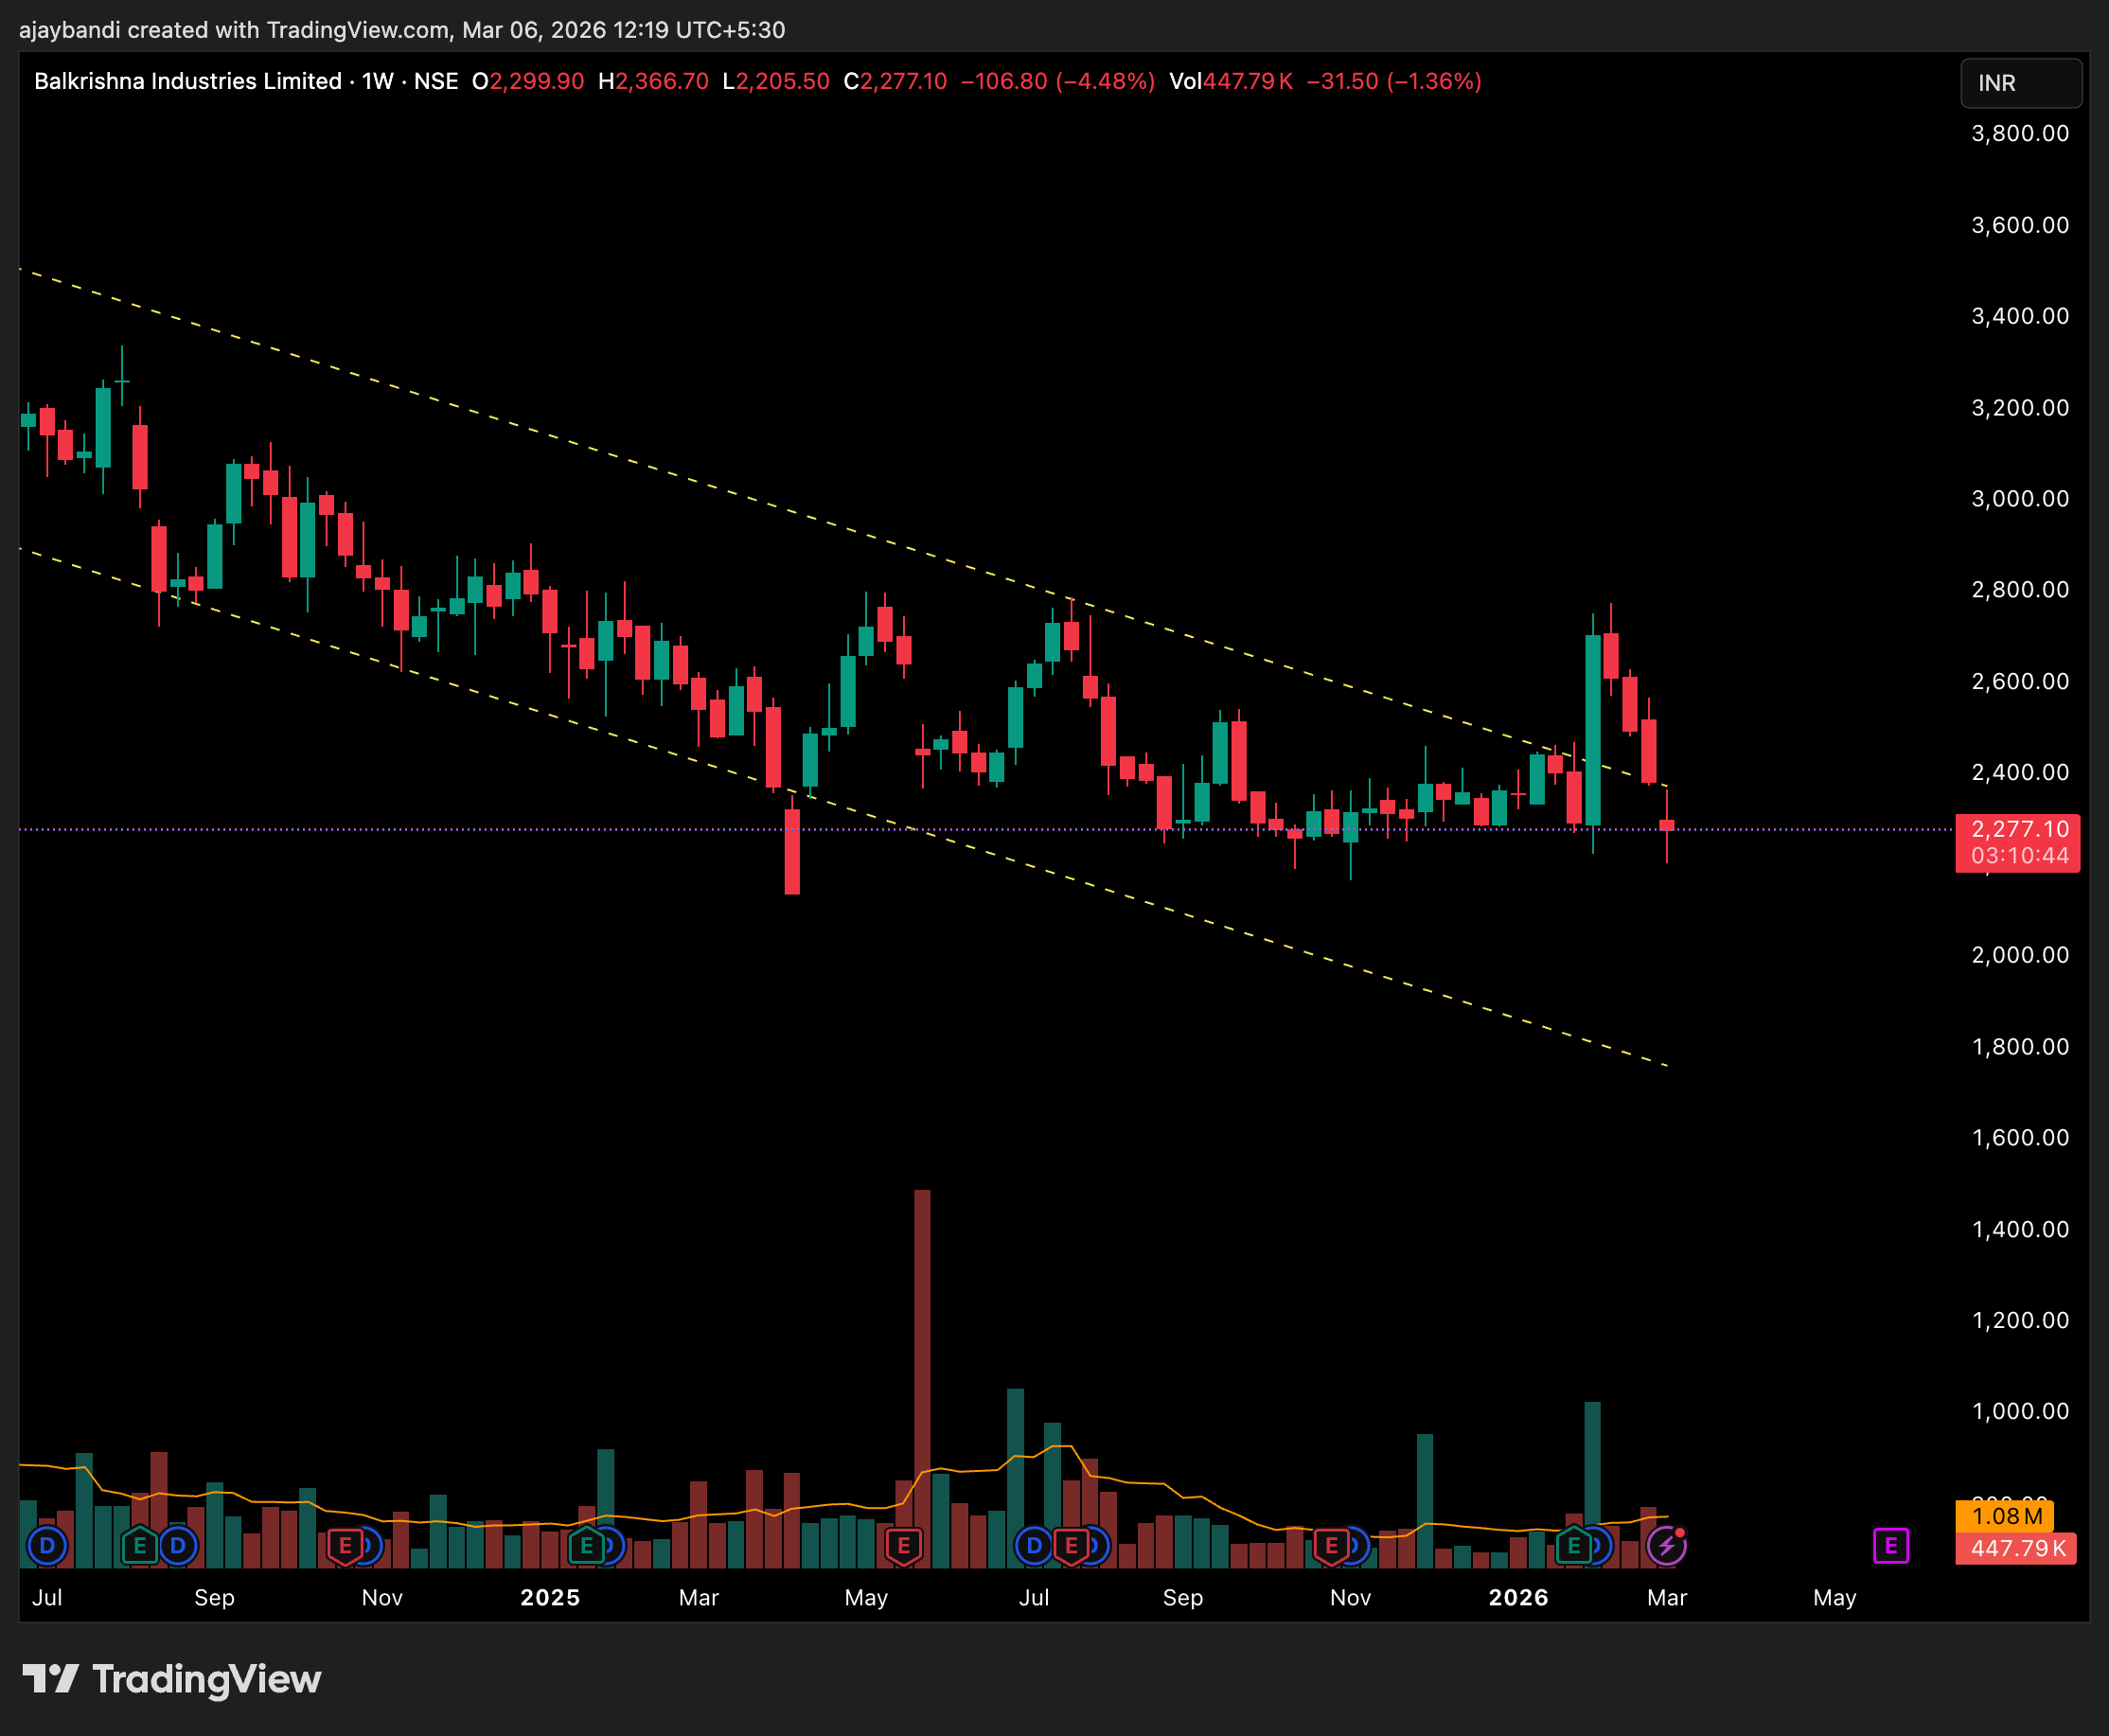
Task: Click the 2026 year label on time axis
Action: (1518, 1597)
